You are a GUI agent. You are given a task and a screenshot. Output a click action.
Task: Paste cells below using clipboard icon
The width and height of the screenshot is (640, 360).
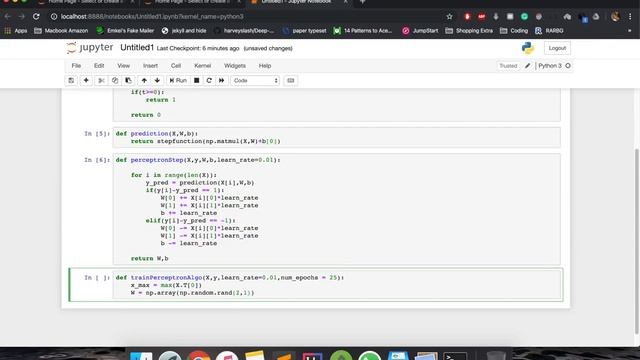tap(128, 80)
